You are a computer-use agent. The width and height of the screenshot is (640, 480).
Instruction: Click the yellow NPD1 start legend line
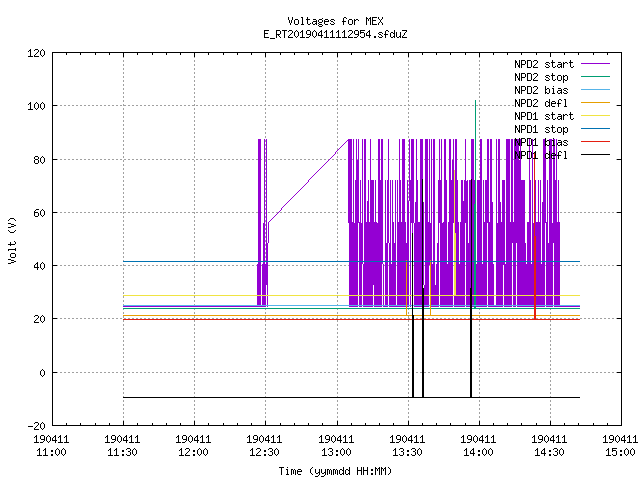[595, 116]
